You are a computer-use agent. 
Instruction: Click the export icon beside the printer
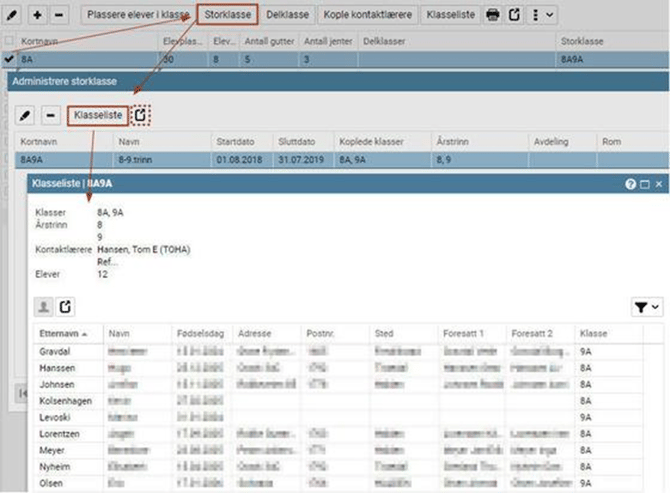click(x=515, y=15)
